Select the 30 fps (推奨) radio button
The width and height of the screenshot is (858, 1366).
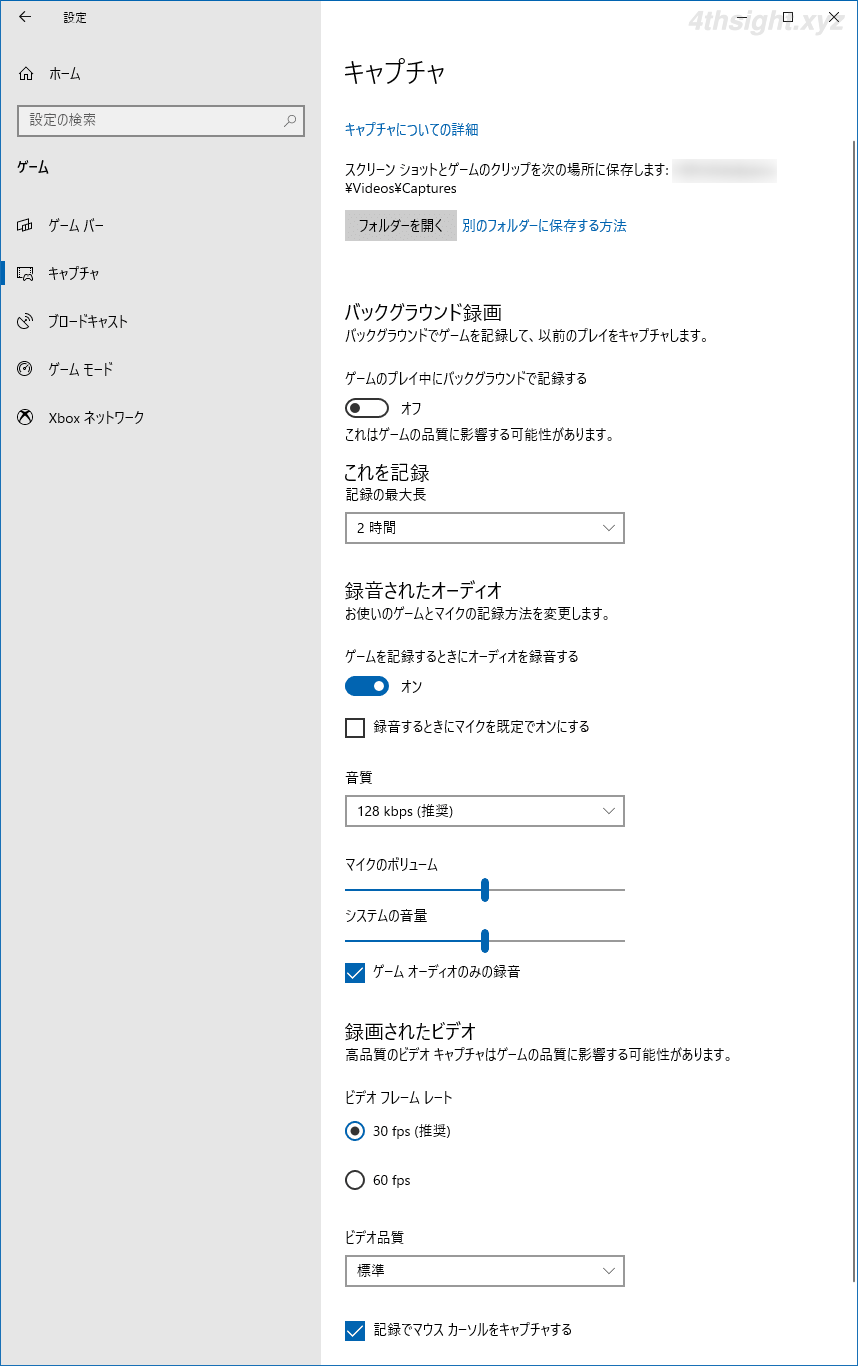354,1132
